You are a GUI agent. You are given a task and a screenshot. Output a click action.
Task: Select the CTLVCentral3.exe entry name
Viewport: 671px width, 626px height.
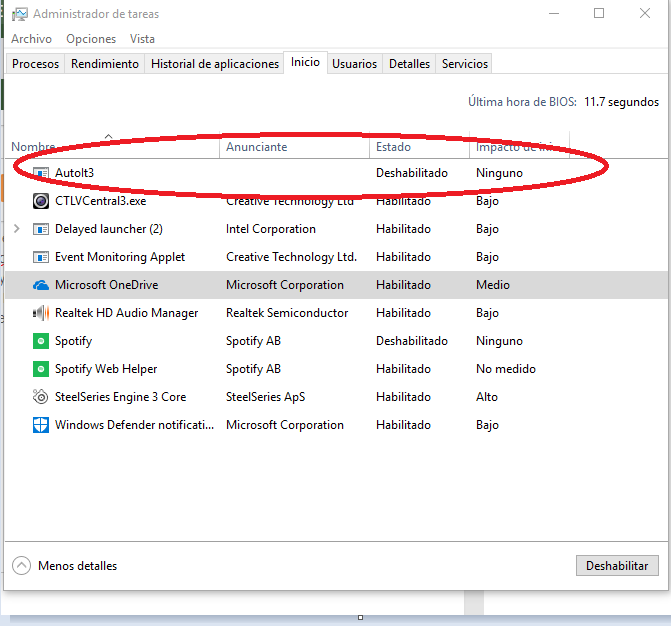101,201
